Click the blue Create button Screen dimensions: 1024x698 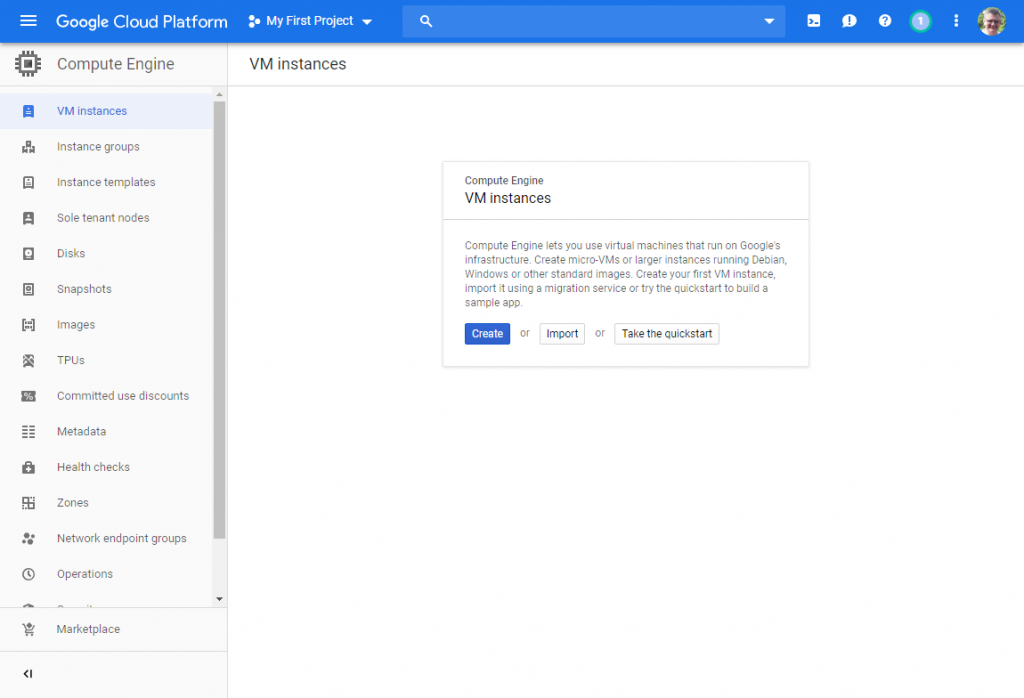pyautogui.click(x=487, y=334)
